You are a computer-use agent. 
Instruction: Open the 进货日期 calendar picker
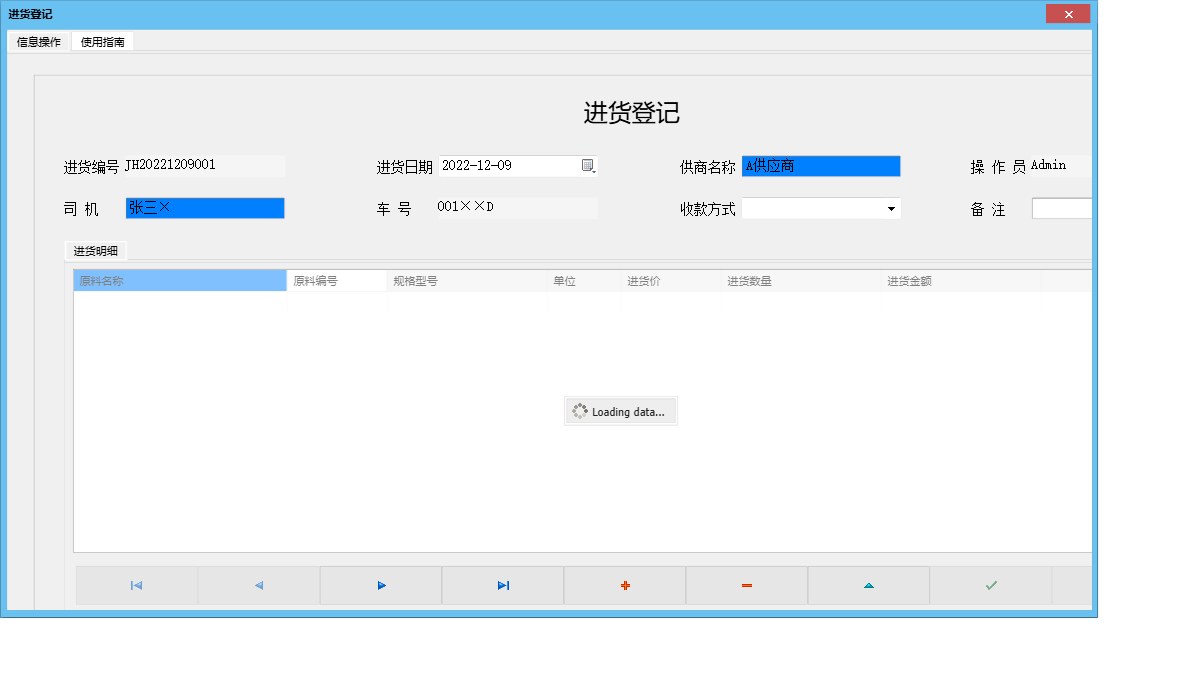(x=588, y=165)
